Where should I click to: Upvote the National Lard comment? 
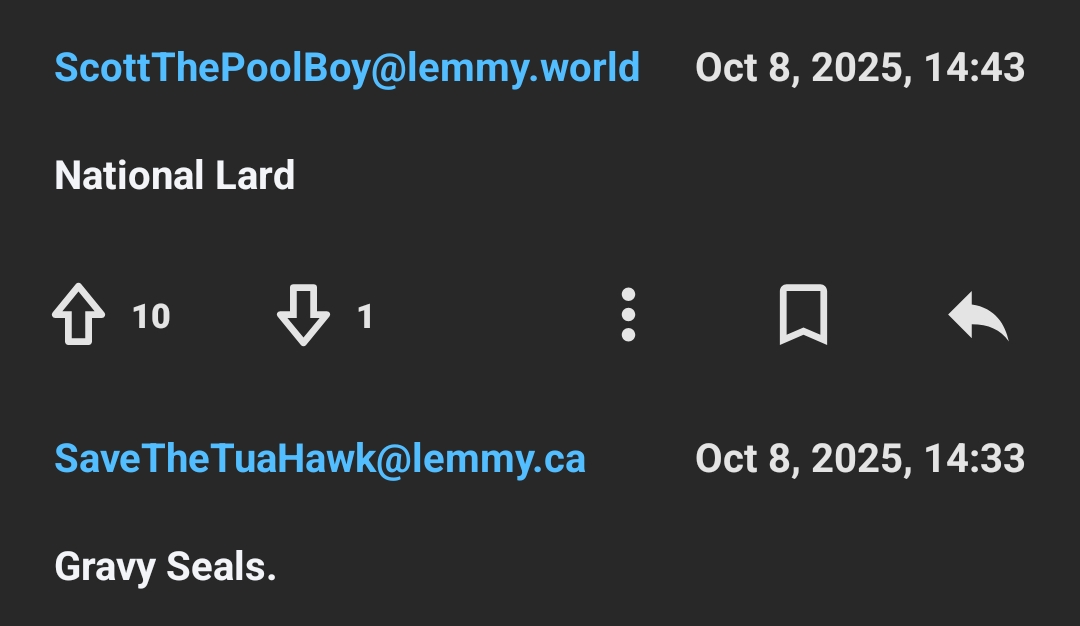pos(79,317)
